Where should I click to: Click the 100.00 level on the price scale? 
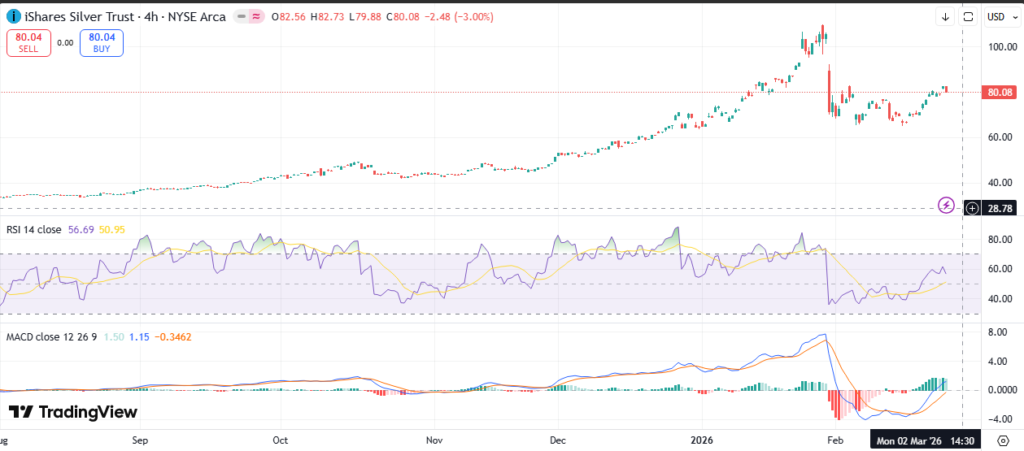click(x=1001, y=47)
